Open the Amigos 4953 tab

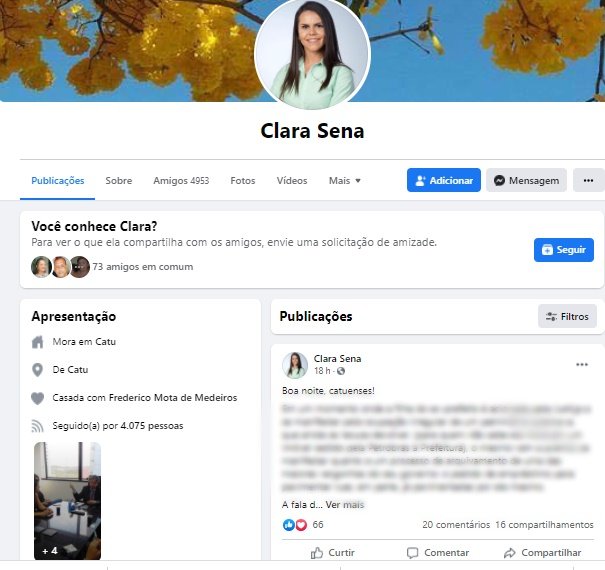181,181
